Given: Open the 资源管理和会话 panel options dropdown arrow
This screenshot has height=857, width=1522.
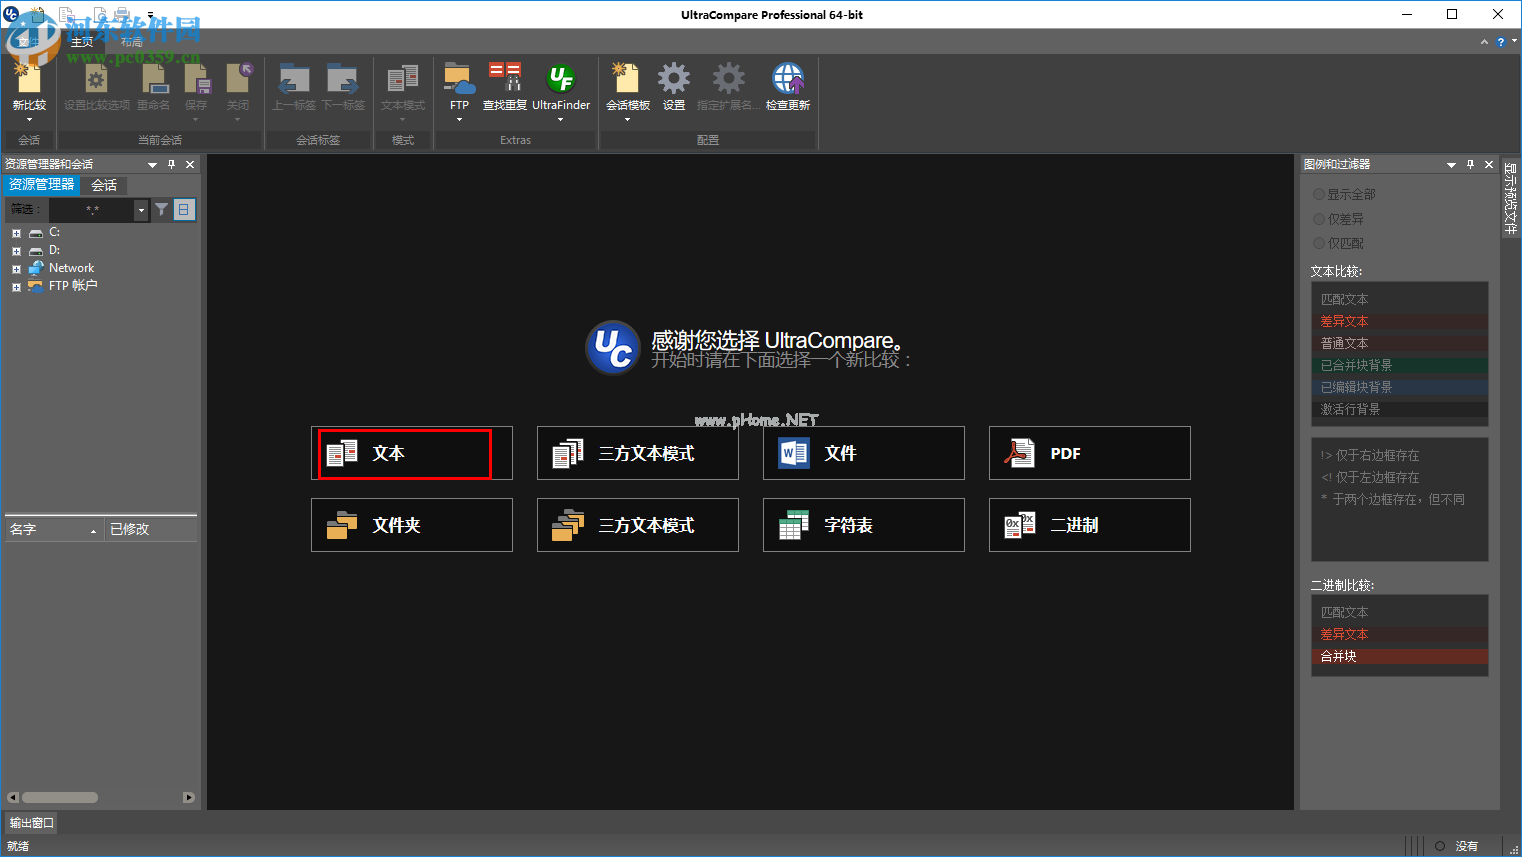Looking at the screenshot, I should pos(153,165).
